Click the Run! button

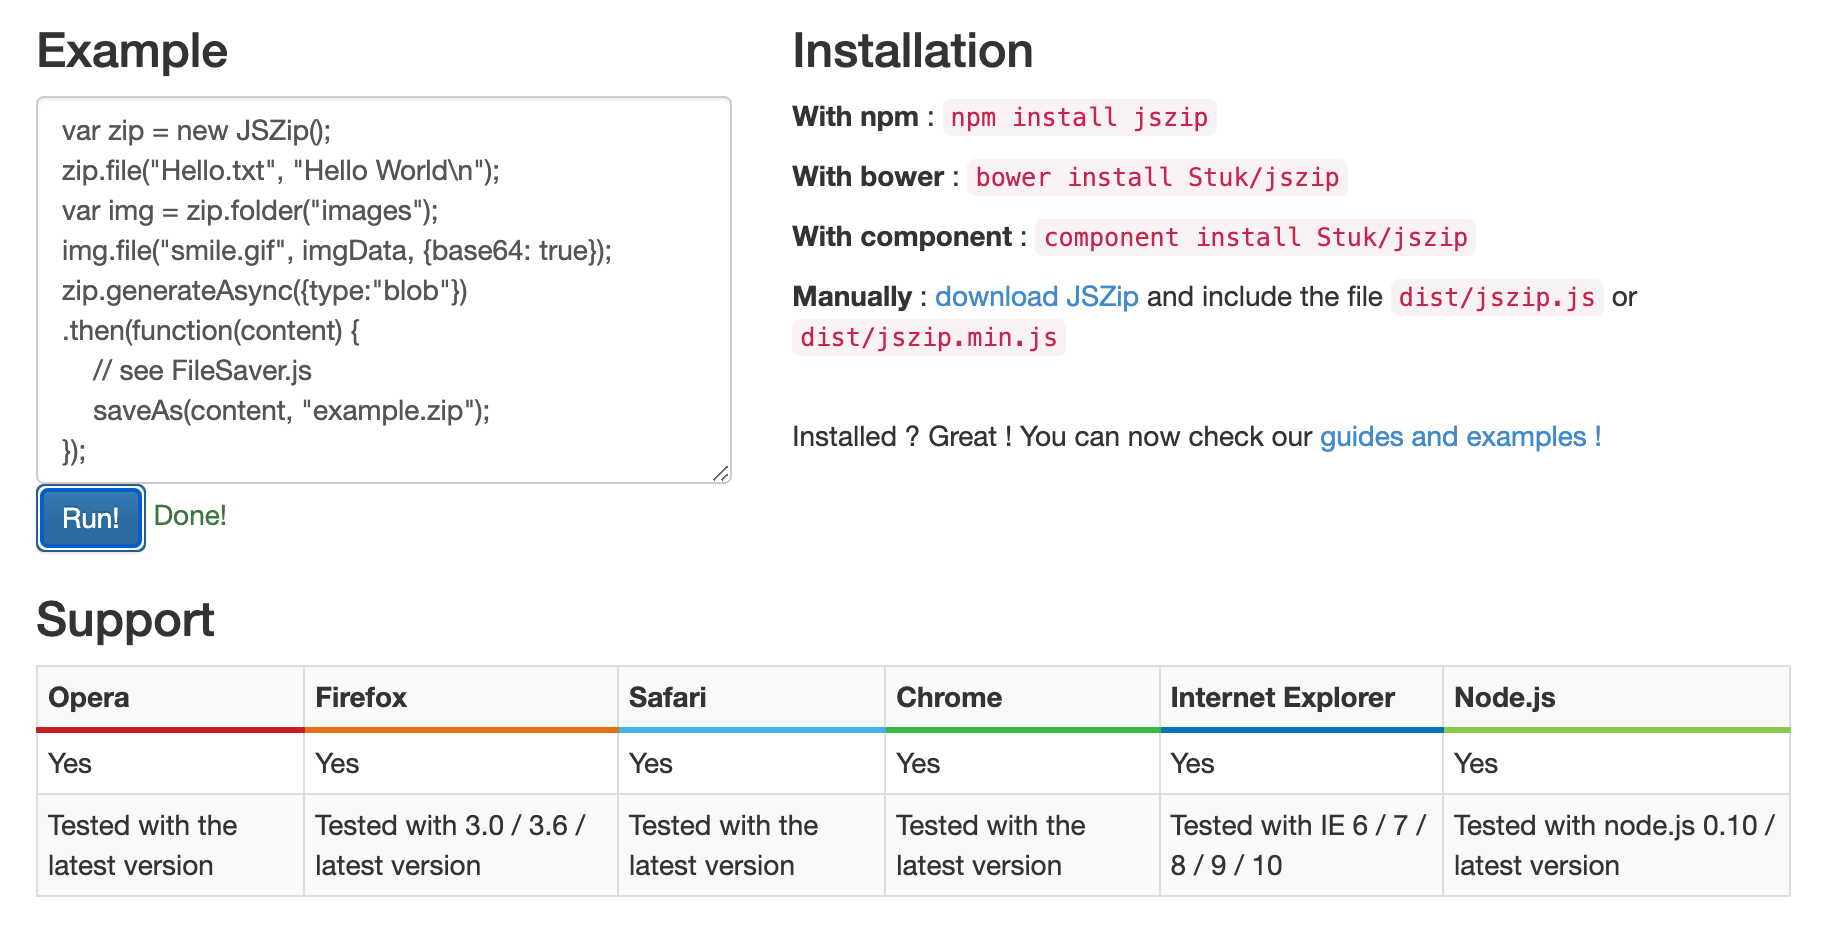(x=90, y=518)
